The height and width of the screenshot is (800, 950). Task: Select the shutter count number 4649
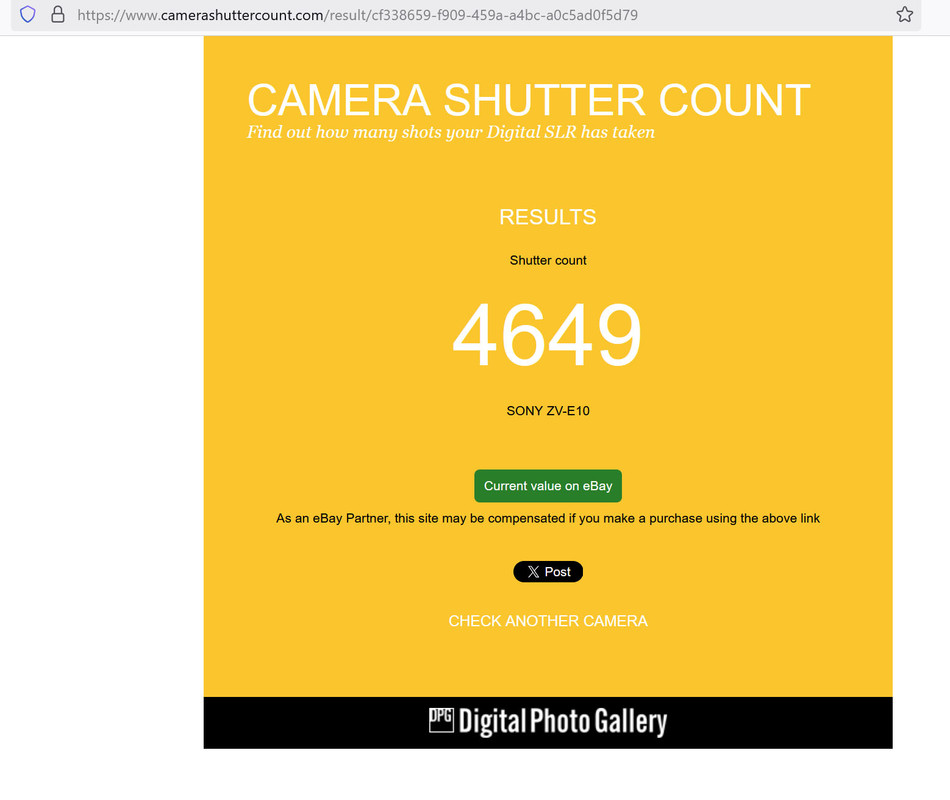coord(547,335)
